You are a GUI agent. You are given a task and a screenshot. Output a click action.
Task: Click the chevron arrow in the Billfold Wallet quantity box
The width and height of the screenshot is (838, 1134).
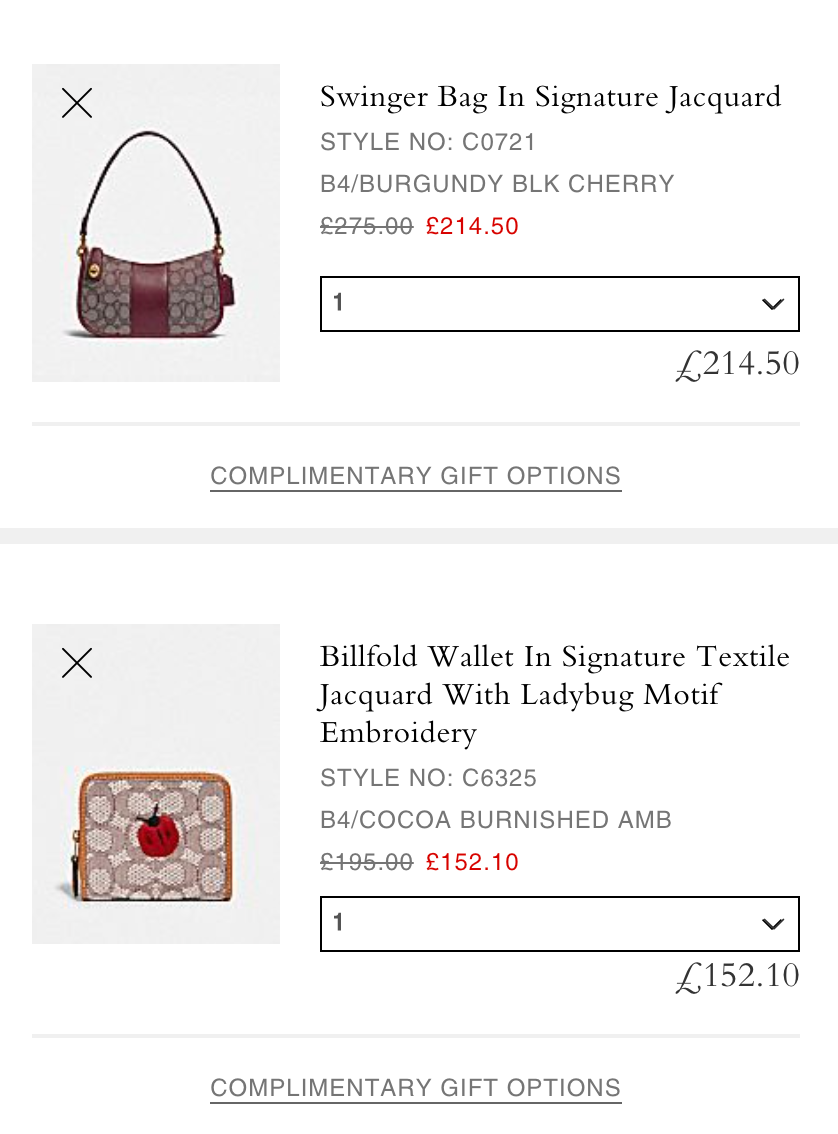tap(772, 924)
